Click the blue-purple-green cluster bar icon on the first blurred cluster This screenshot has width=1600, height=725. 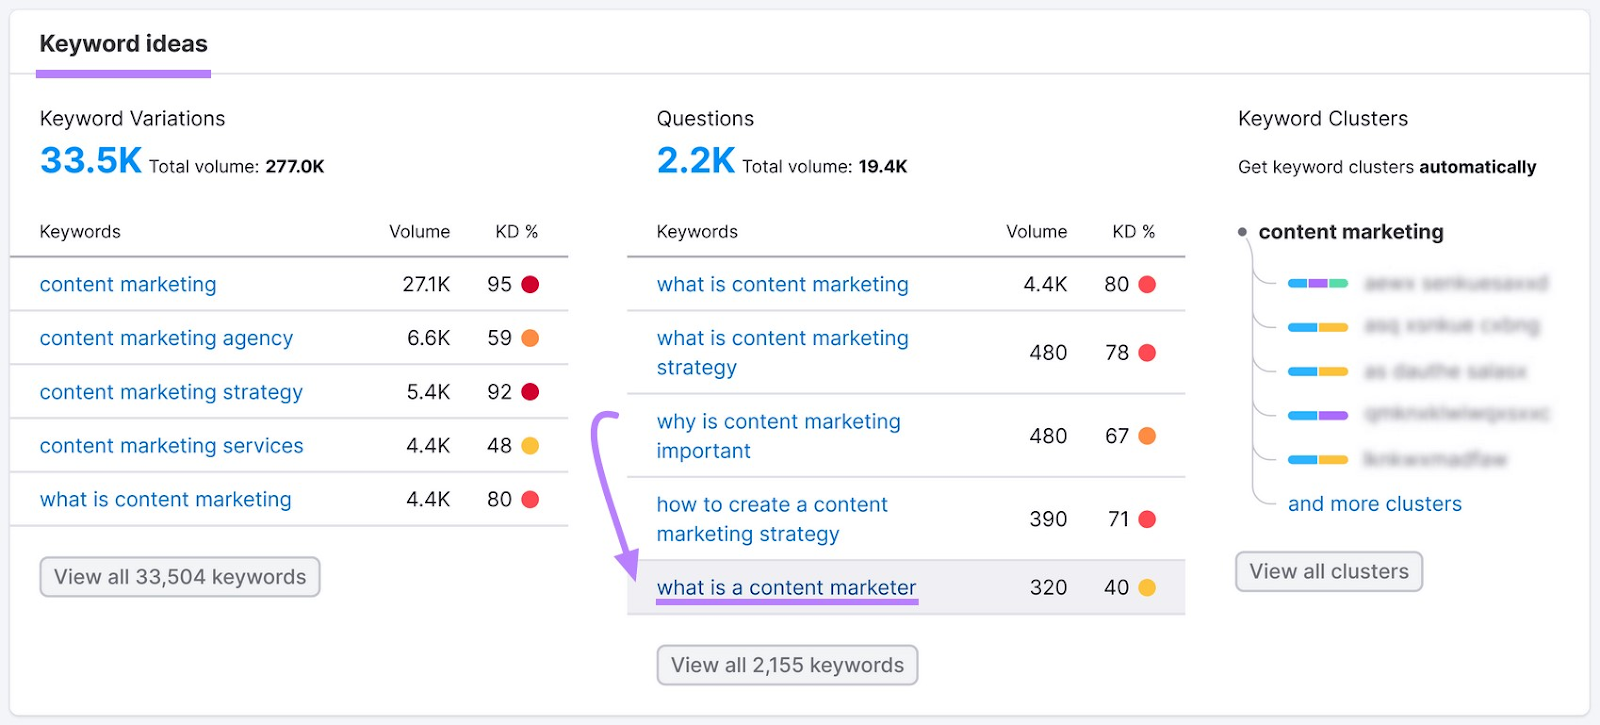point(1320,285)
